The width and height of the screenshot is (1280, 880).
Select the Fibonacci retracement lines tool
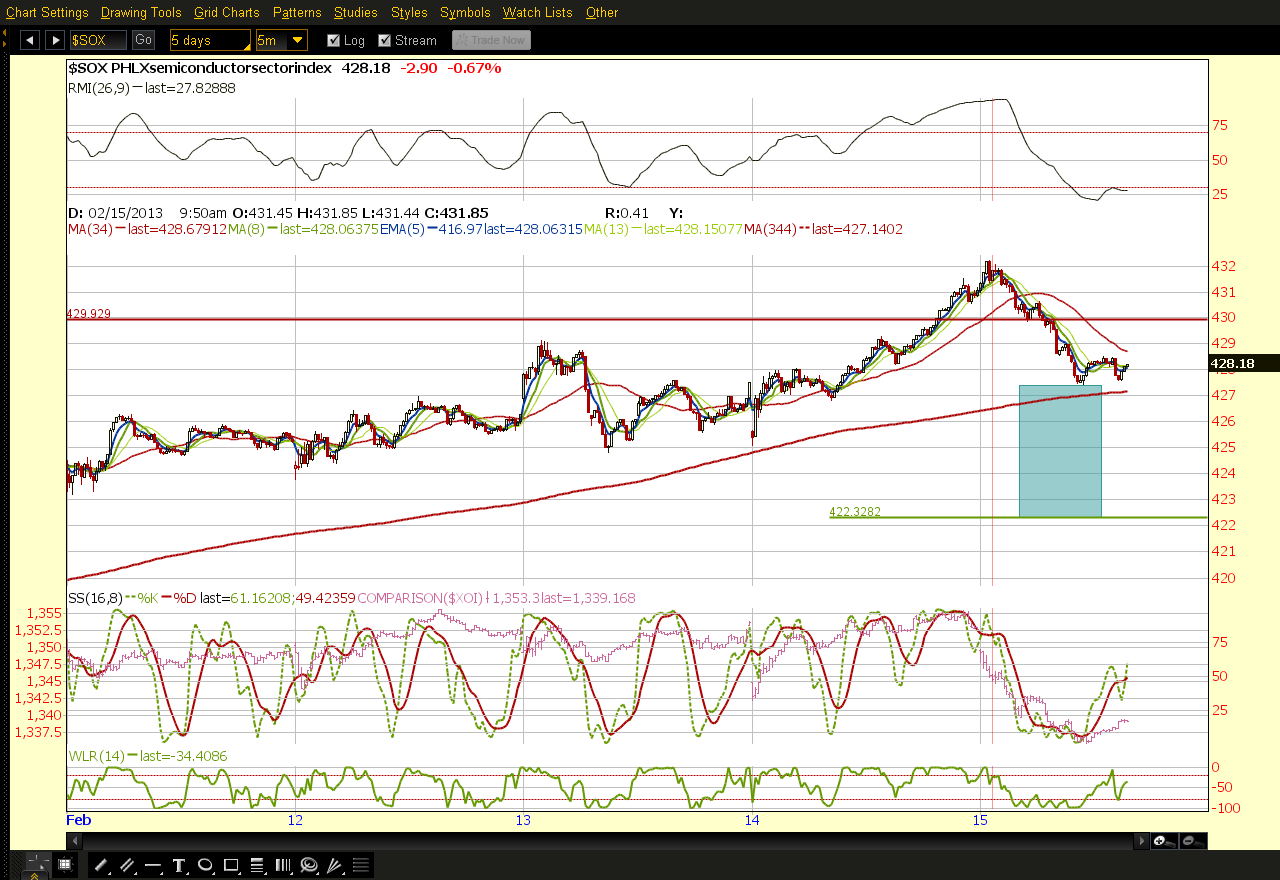pyautogui.click(x=257, y=865)
